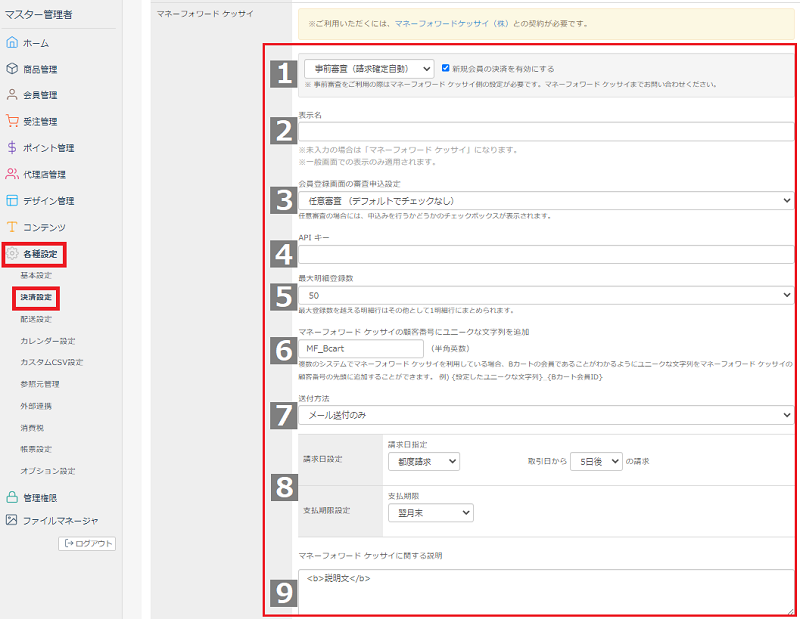Click the デザイン管理 layout icon

[x=12, y=201]
